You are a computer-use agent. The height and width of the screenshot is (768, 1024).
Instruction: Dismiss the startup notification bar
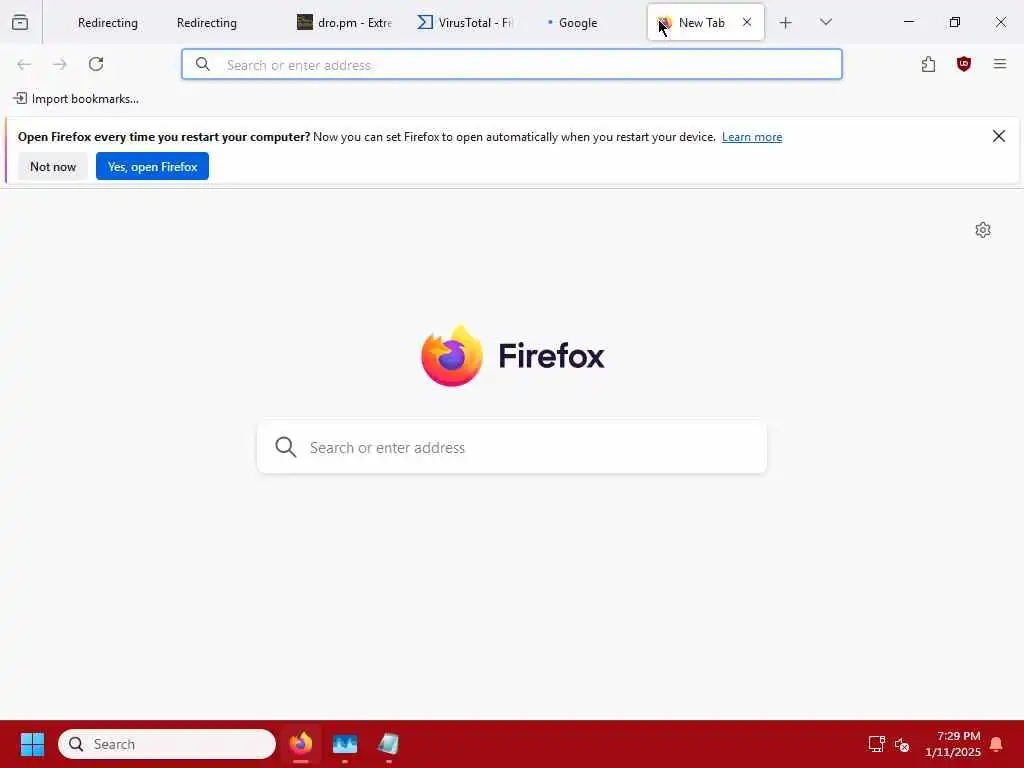pyautogui.click(x=999, y=136)
